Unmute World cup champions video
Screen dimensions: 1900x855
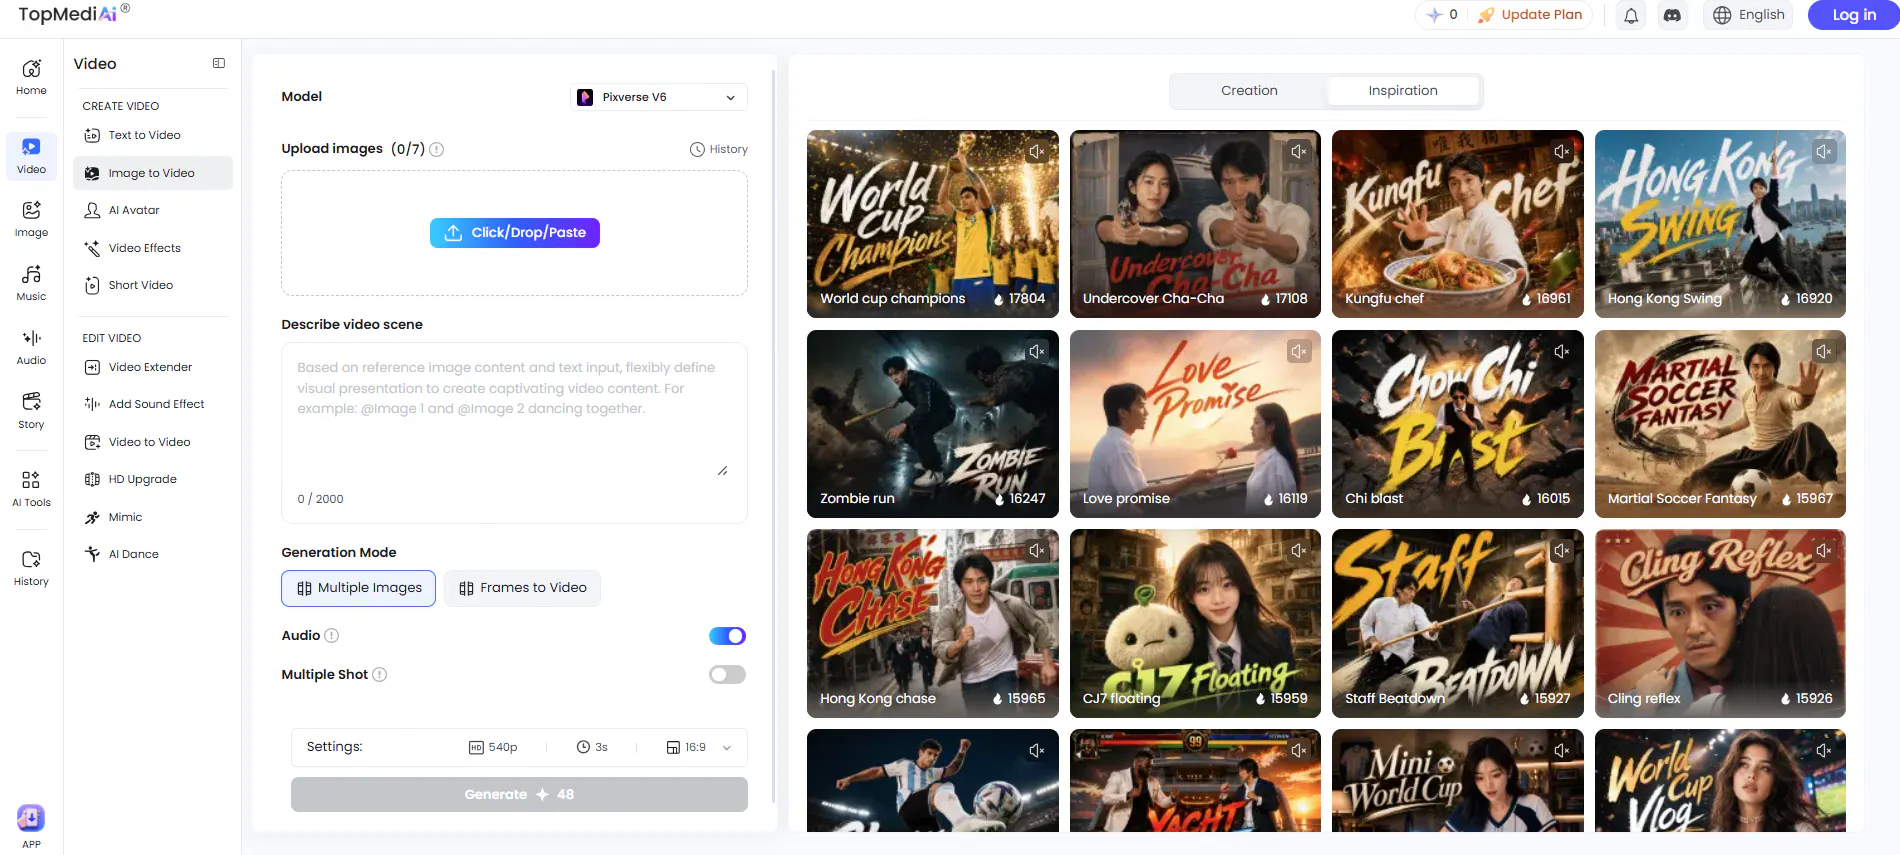1036,152
